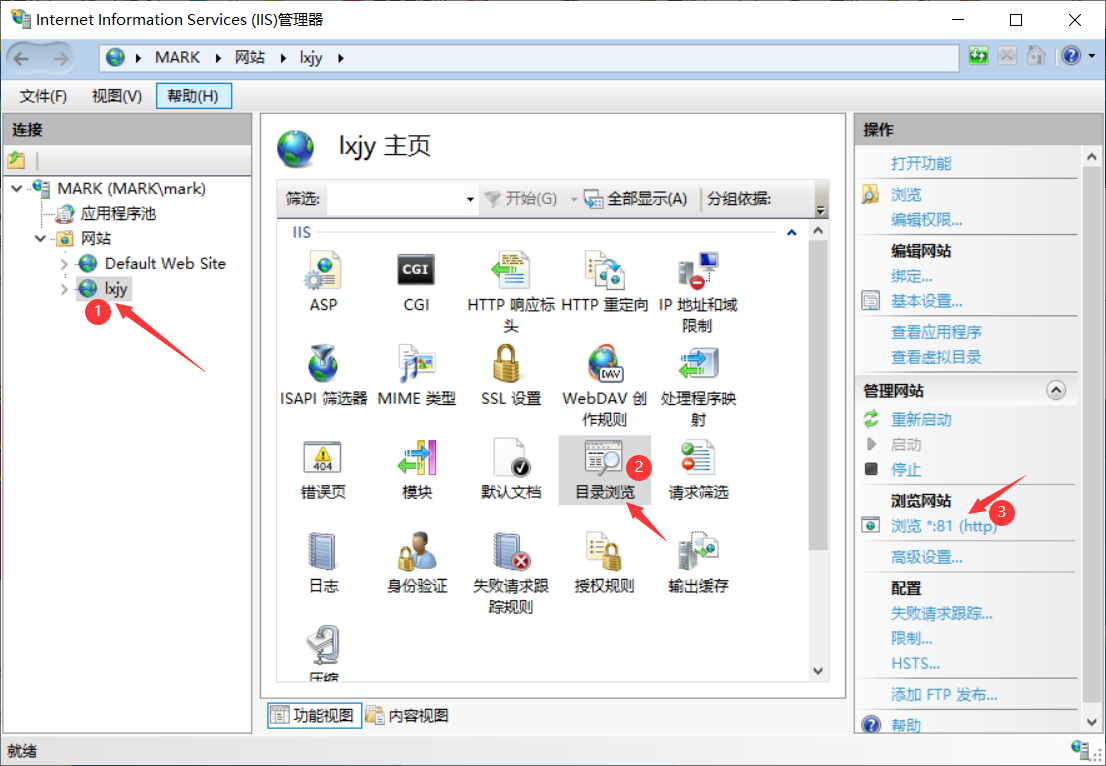1106x766 pixels.
Task: Click 绑定... action link
Action: [x=911, y=276]
